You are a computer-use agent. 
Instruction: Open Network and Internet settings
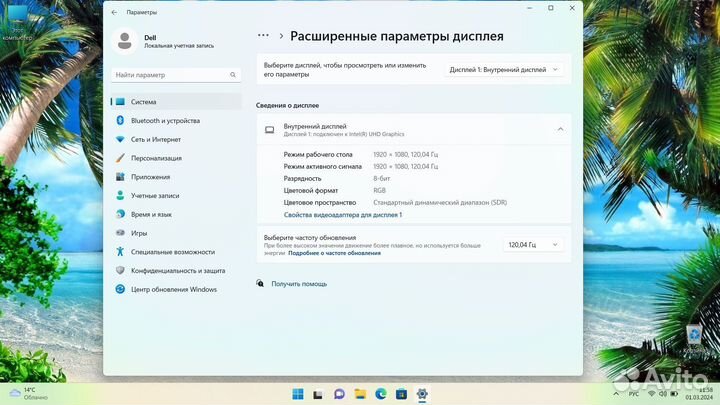[176, 139]
